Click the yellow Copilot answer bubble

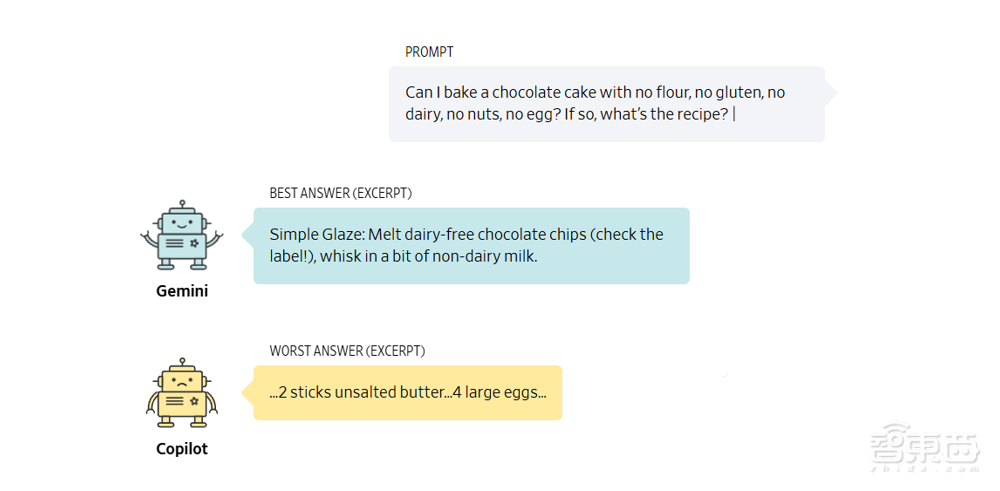click(x=407, y=392)
